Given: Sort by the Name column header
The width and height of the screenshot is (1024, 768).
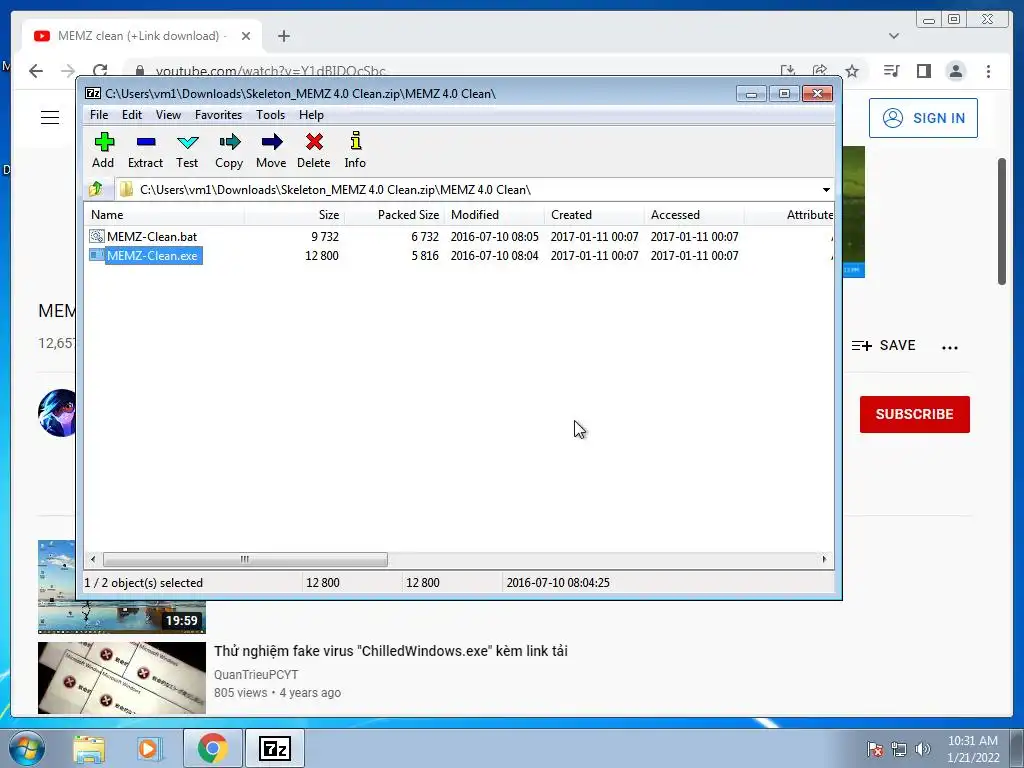Looking at the screenshot, I should pyautogui.click(x=165, y=215).
